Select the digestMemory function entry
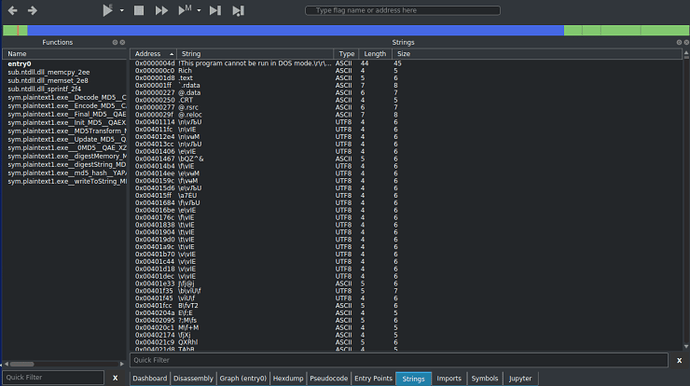The width and height of the screenshot is (690, 386). pos(65,156)
